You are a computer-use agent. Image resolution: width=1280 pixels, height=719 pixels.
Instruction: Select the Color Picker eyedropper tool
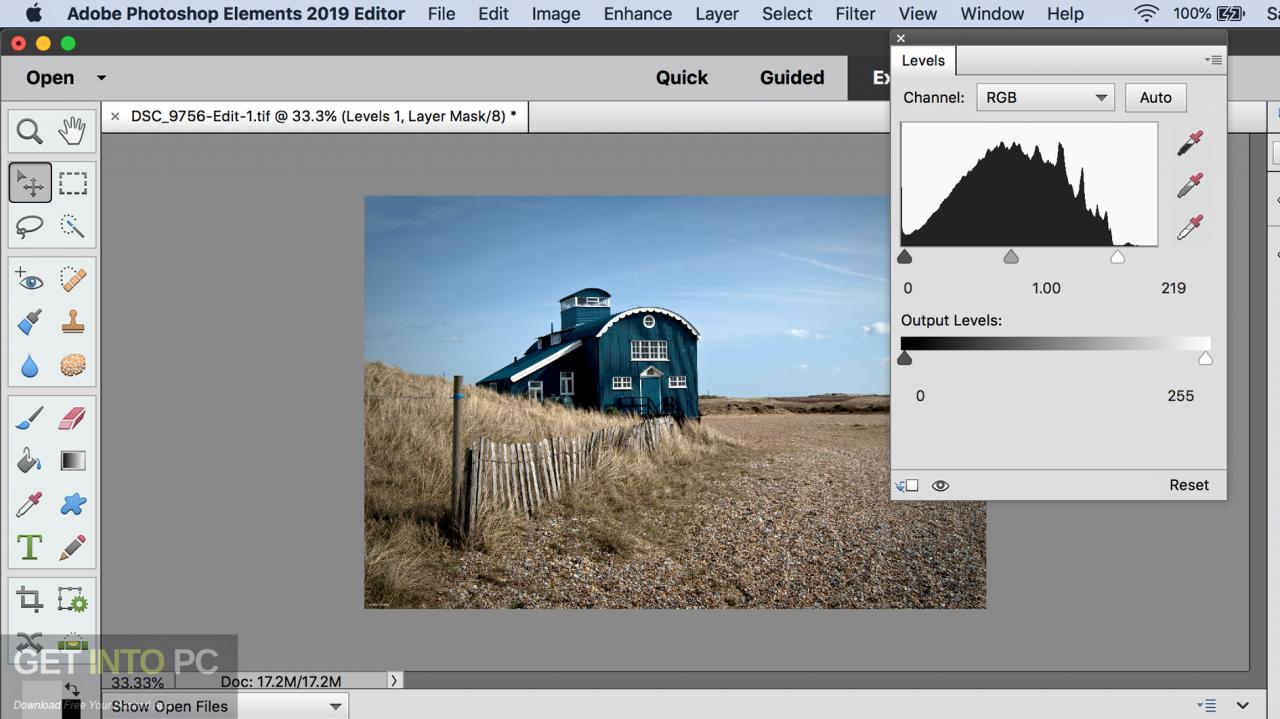[x=29, y=504]
